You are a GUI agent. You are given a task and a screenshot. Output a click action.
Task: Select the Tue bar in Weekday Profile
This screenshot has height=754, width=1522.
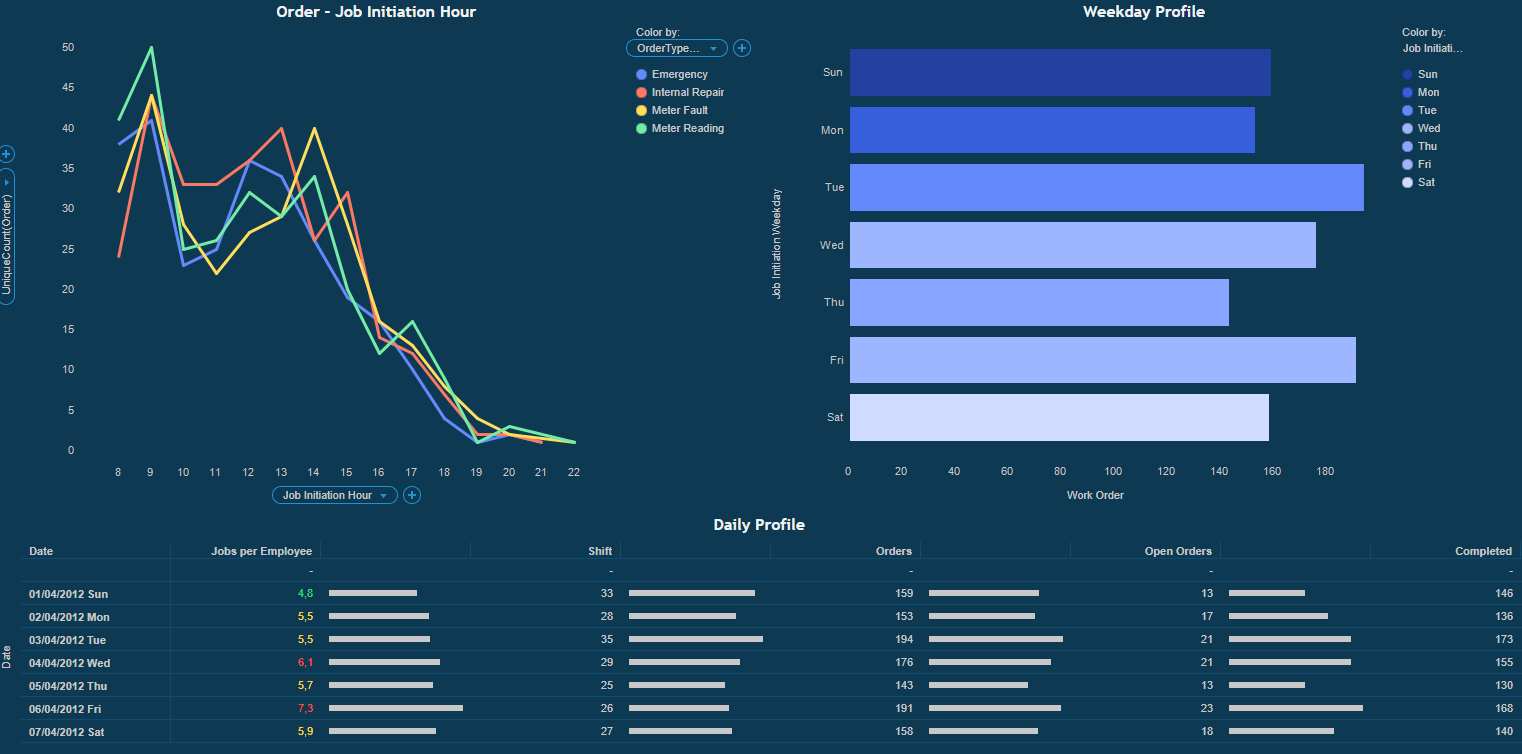click(1106, 188)
